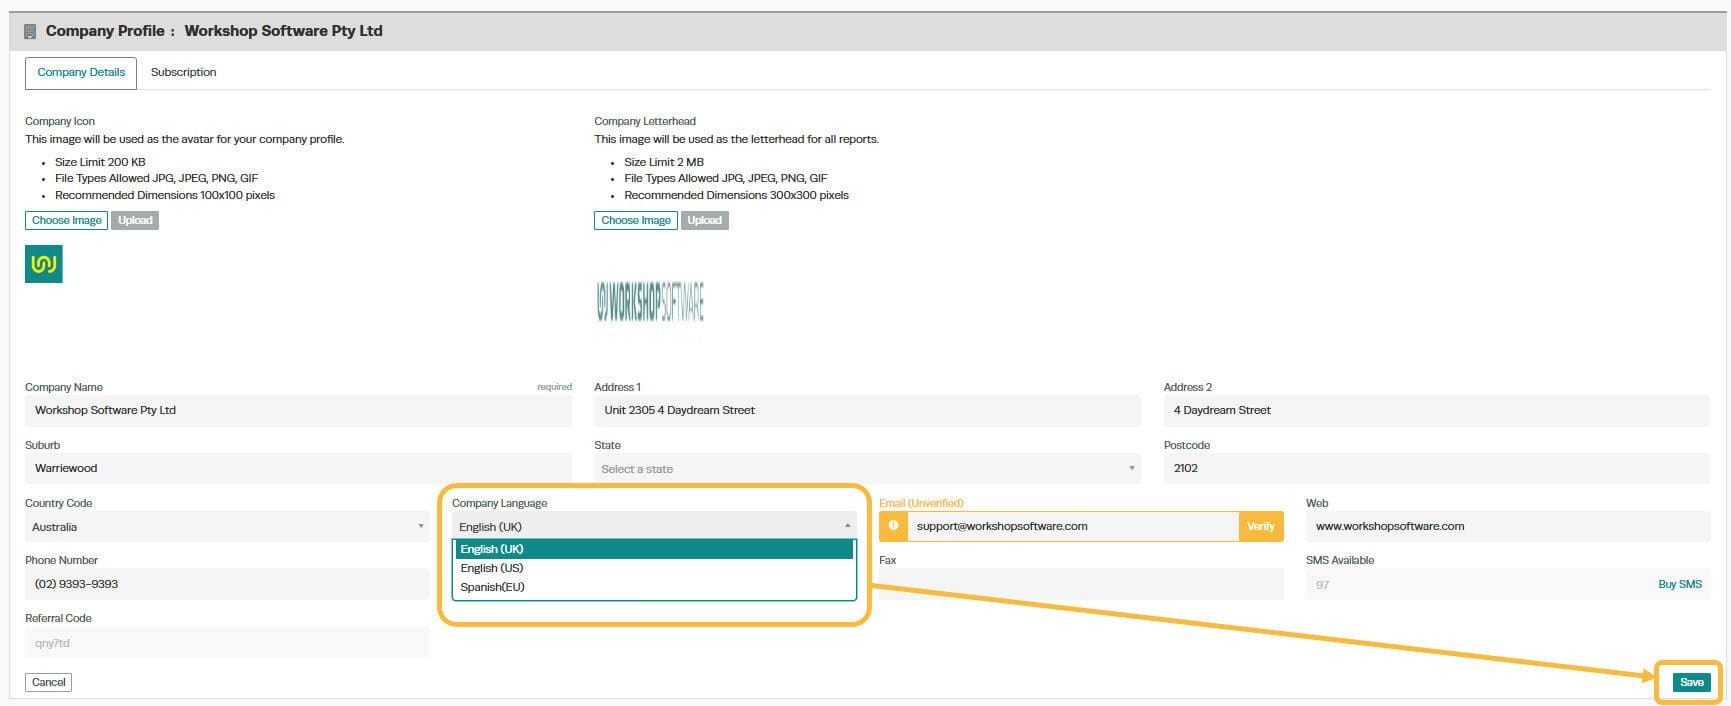The height and width of the screenshot is (706, 1731).
Task: Select English (UK) from language list
Action: 654,549
